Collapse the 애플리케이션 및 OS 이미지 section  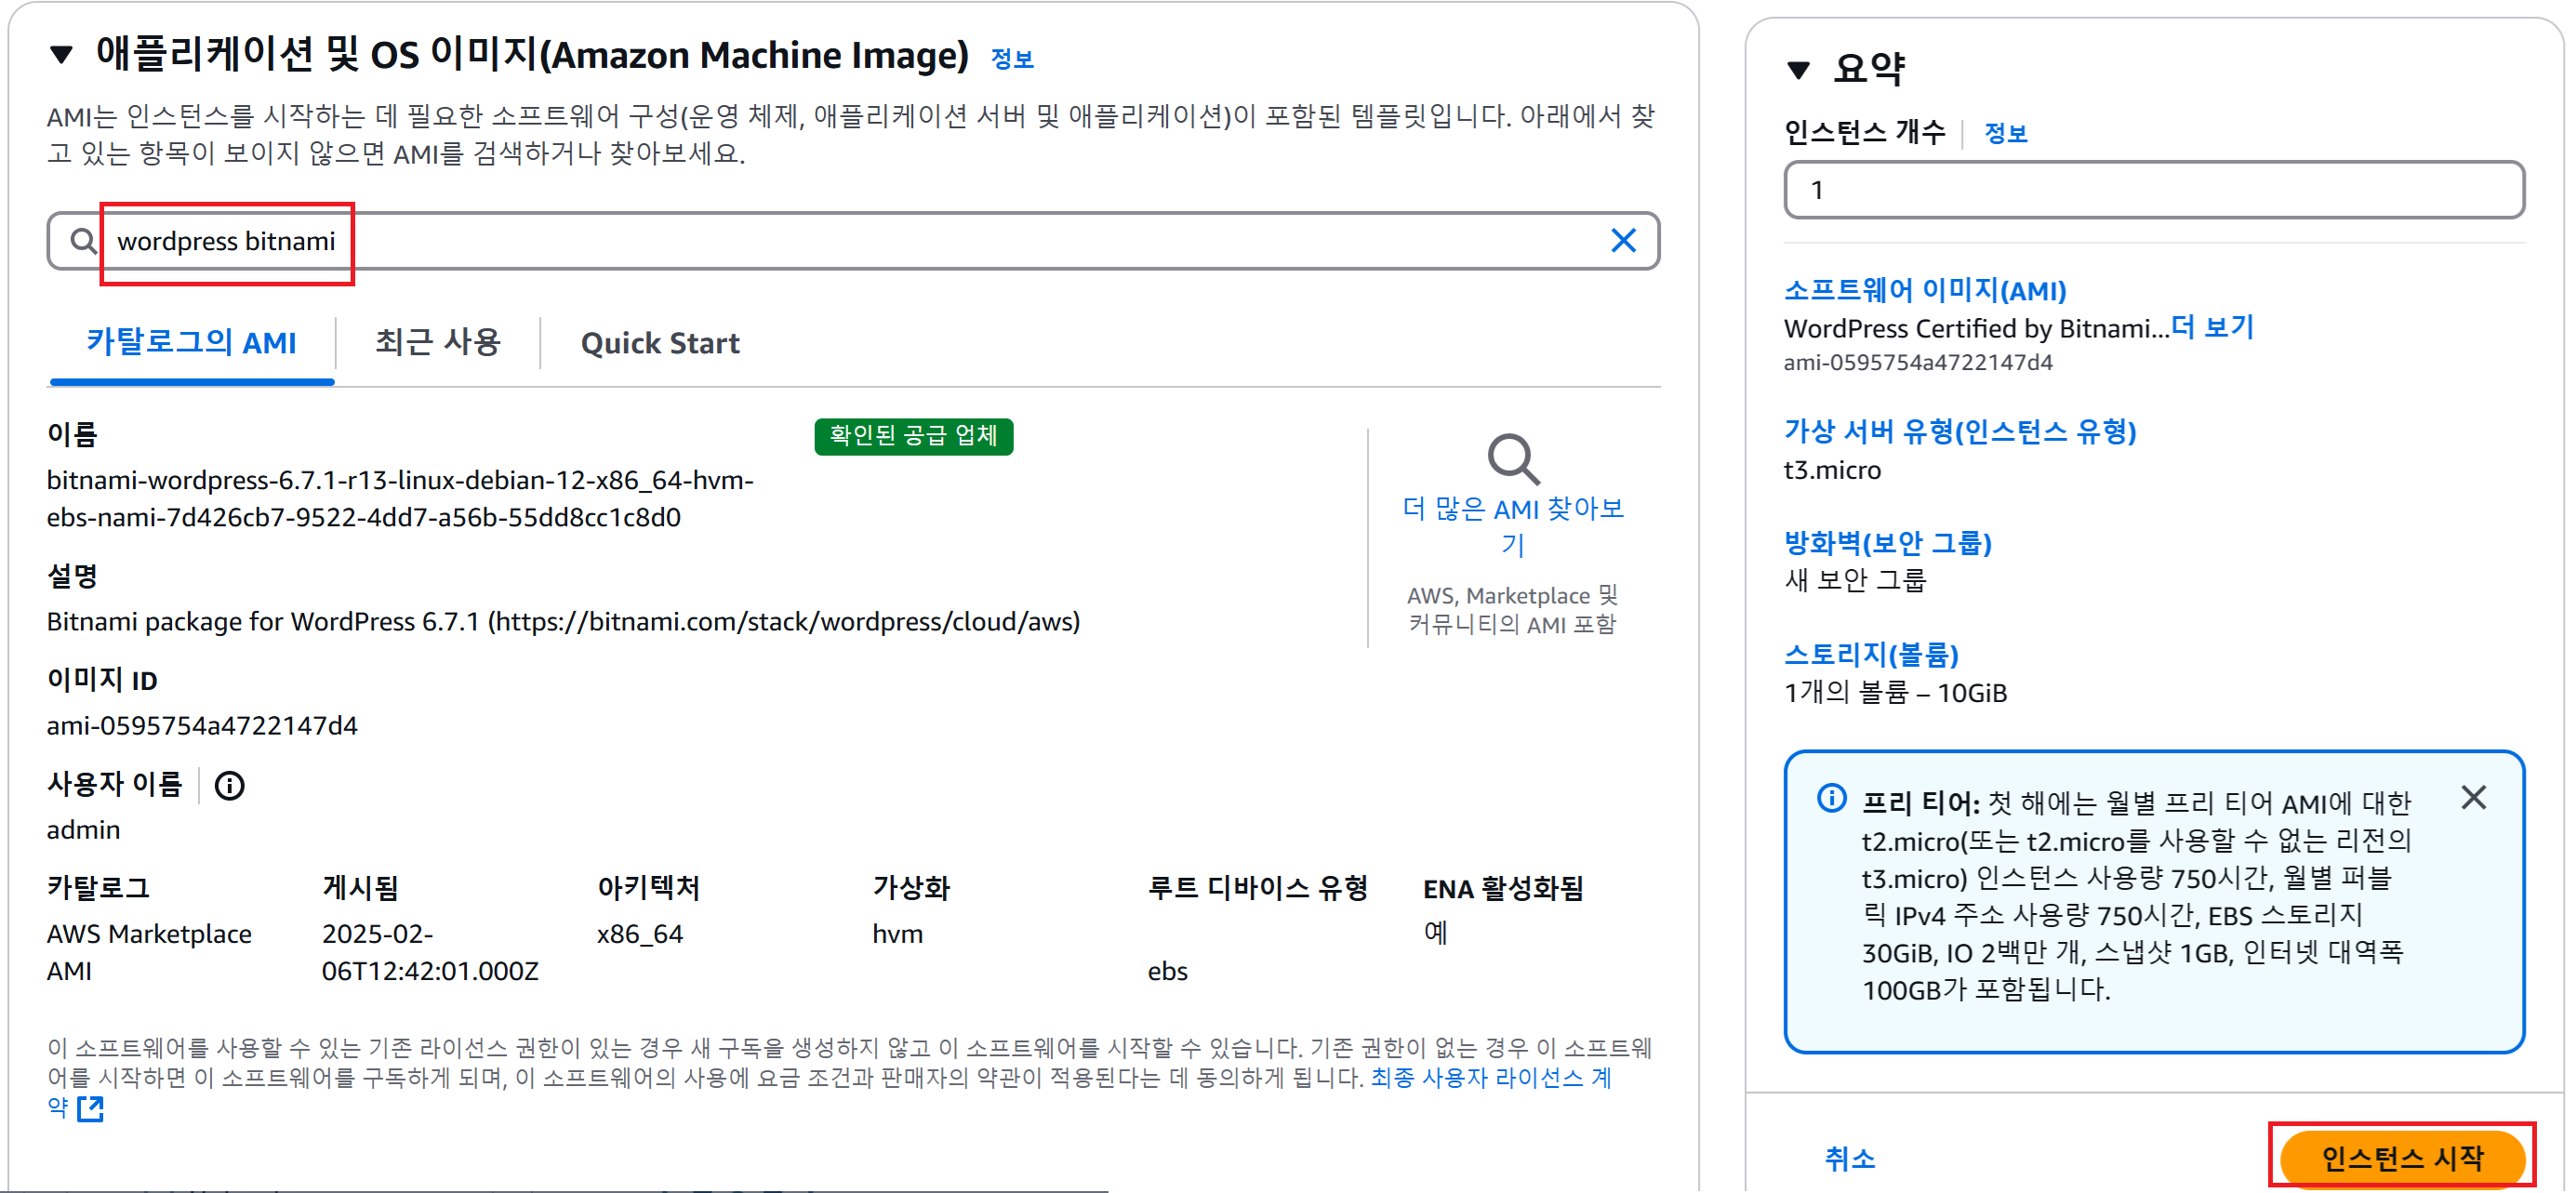tap(62, 54)
